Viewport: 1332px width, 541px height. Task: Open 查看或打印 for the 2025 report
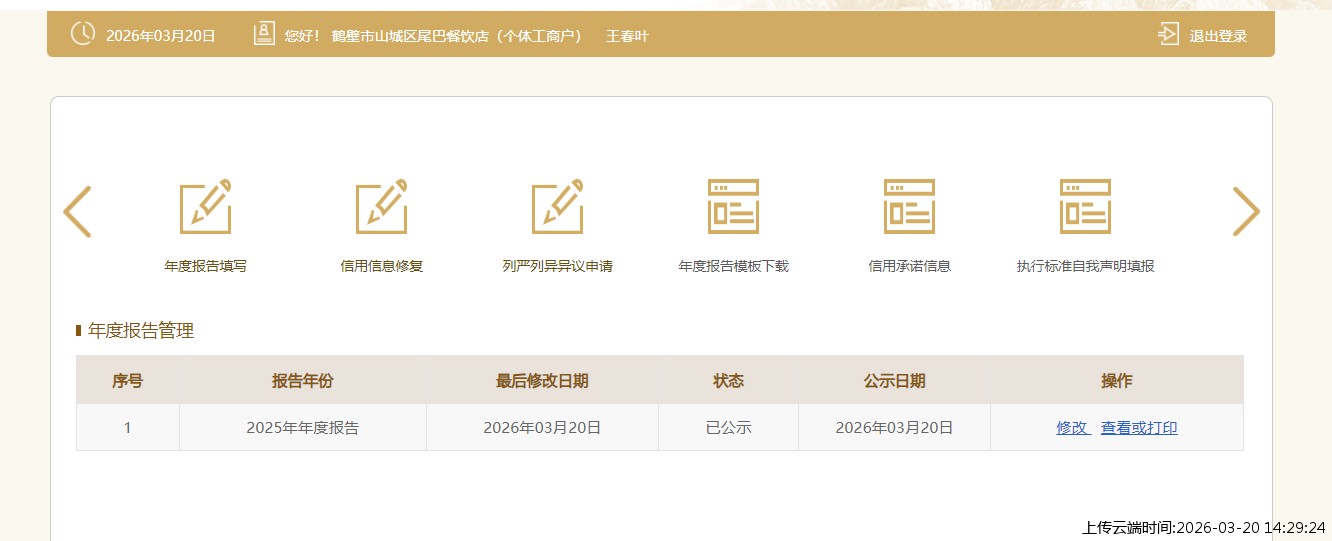[1139, 428]
